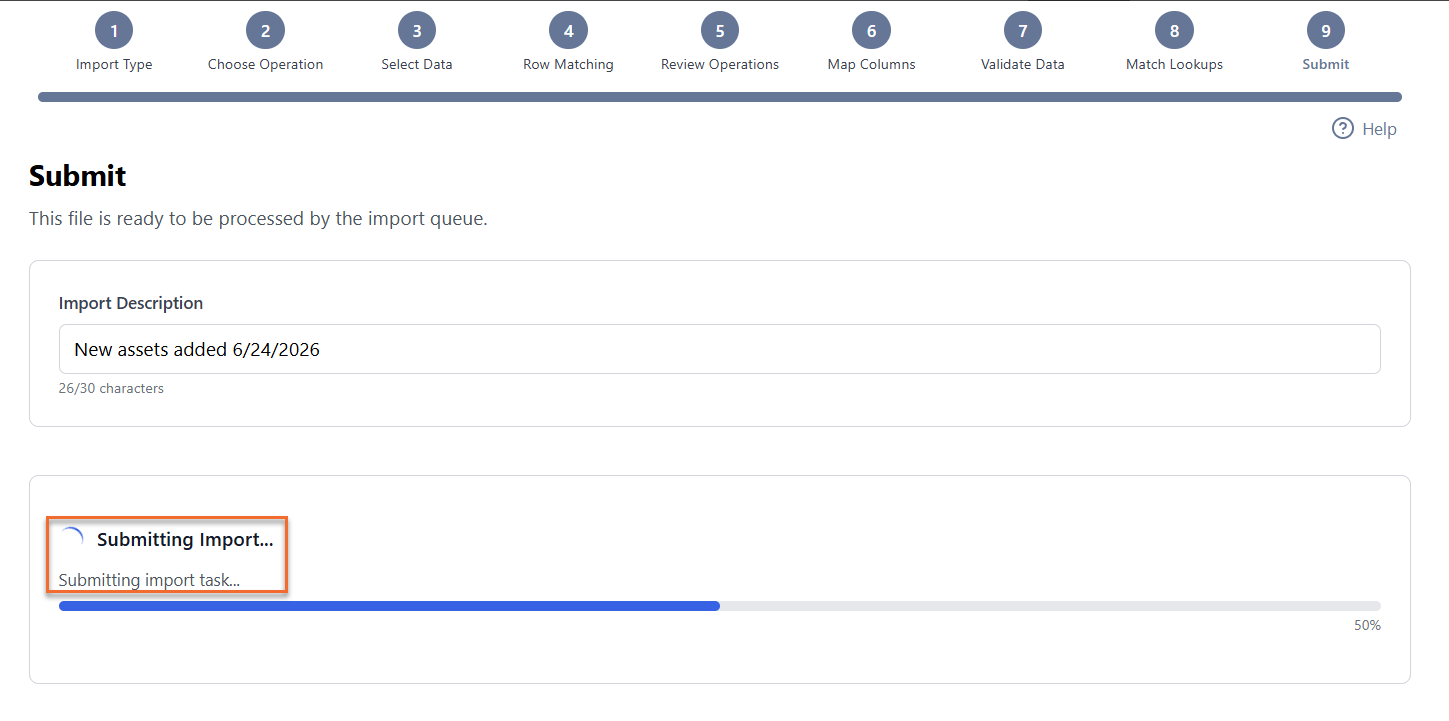Open the Import Type step label
1449x721 pixels.
pyautogui.click(x=114, y=64)
